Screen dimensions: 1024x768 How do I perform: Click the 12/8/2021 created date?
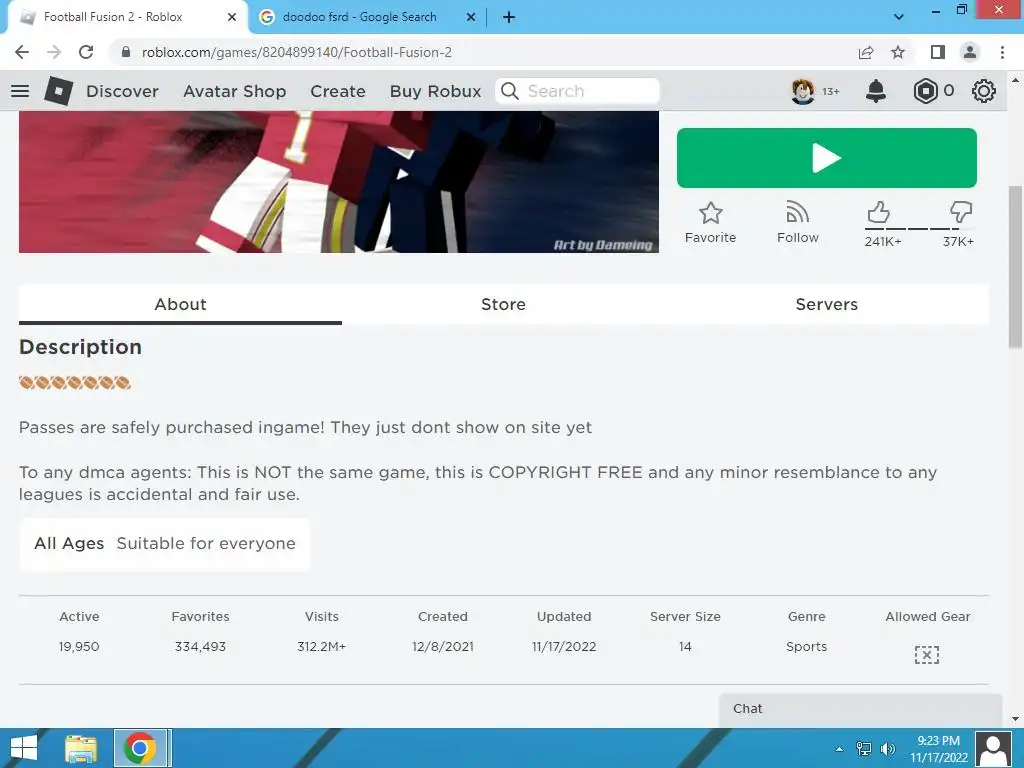[443, 647]
